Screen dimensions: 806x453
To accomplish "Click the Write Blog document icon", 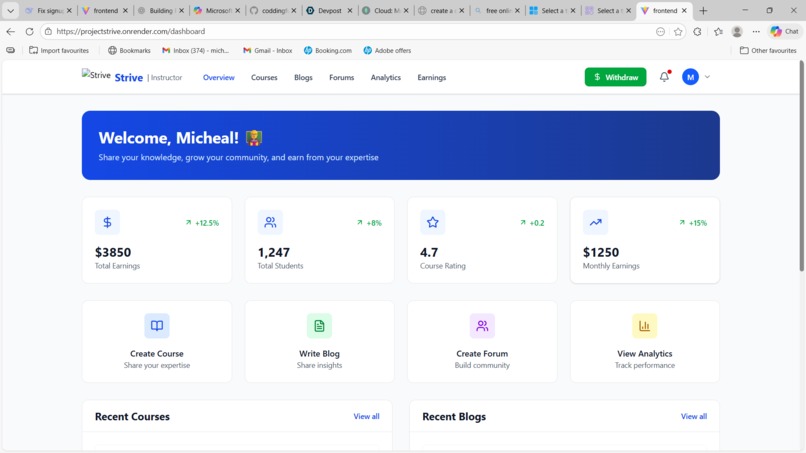I will [319, 325].
